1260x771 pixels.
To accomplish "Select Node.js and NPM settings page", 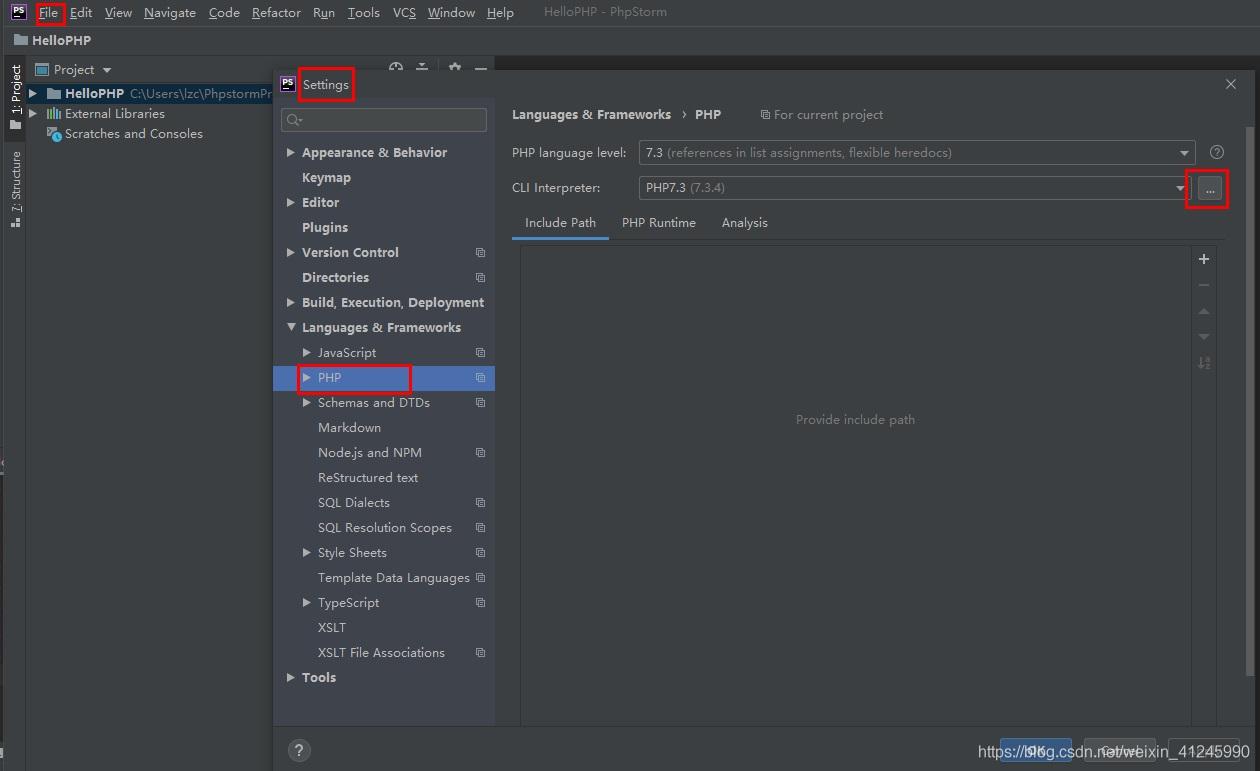I will 369,453.
